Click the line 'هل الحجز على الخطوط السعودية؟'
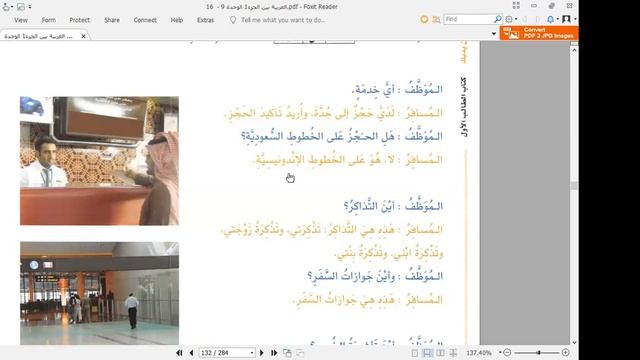The height and width of the screenshot is (360, 640). coord(342,136)
